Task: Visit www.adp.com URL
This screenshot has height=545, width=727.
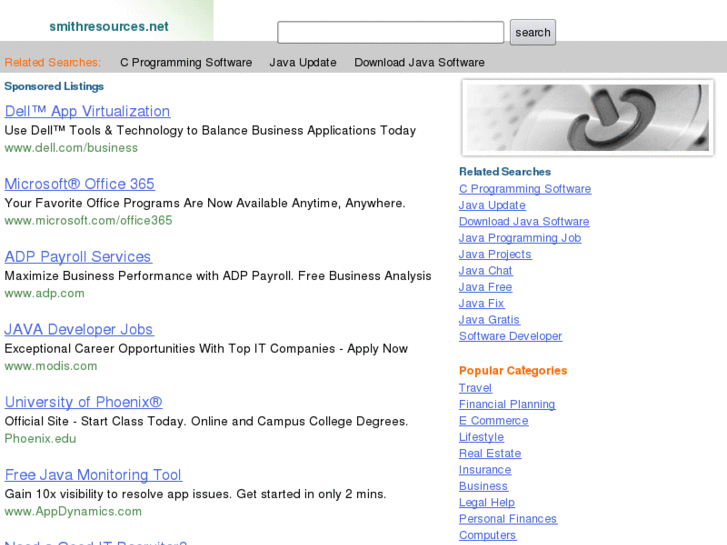Action: pos(45,294)
